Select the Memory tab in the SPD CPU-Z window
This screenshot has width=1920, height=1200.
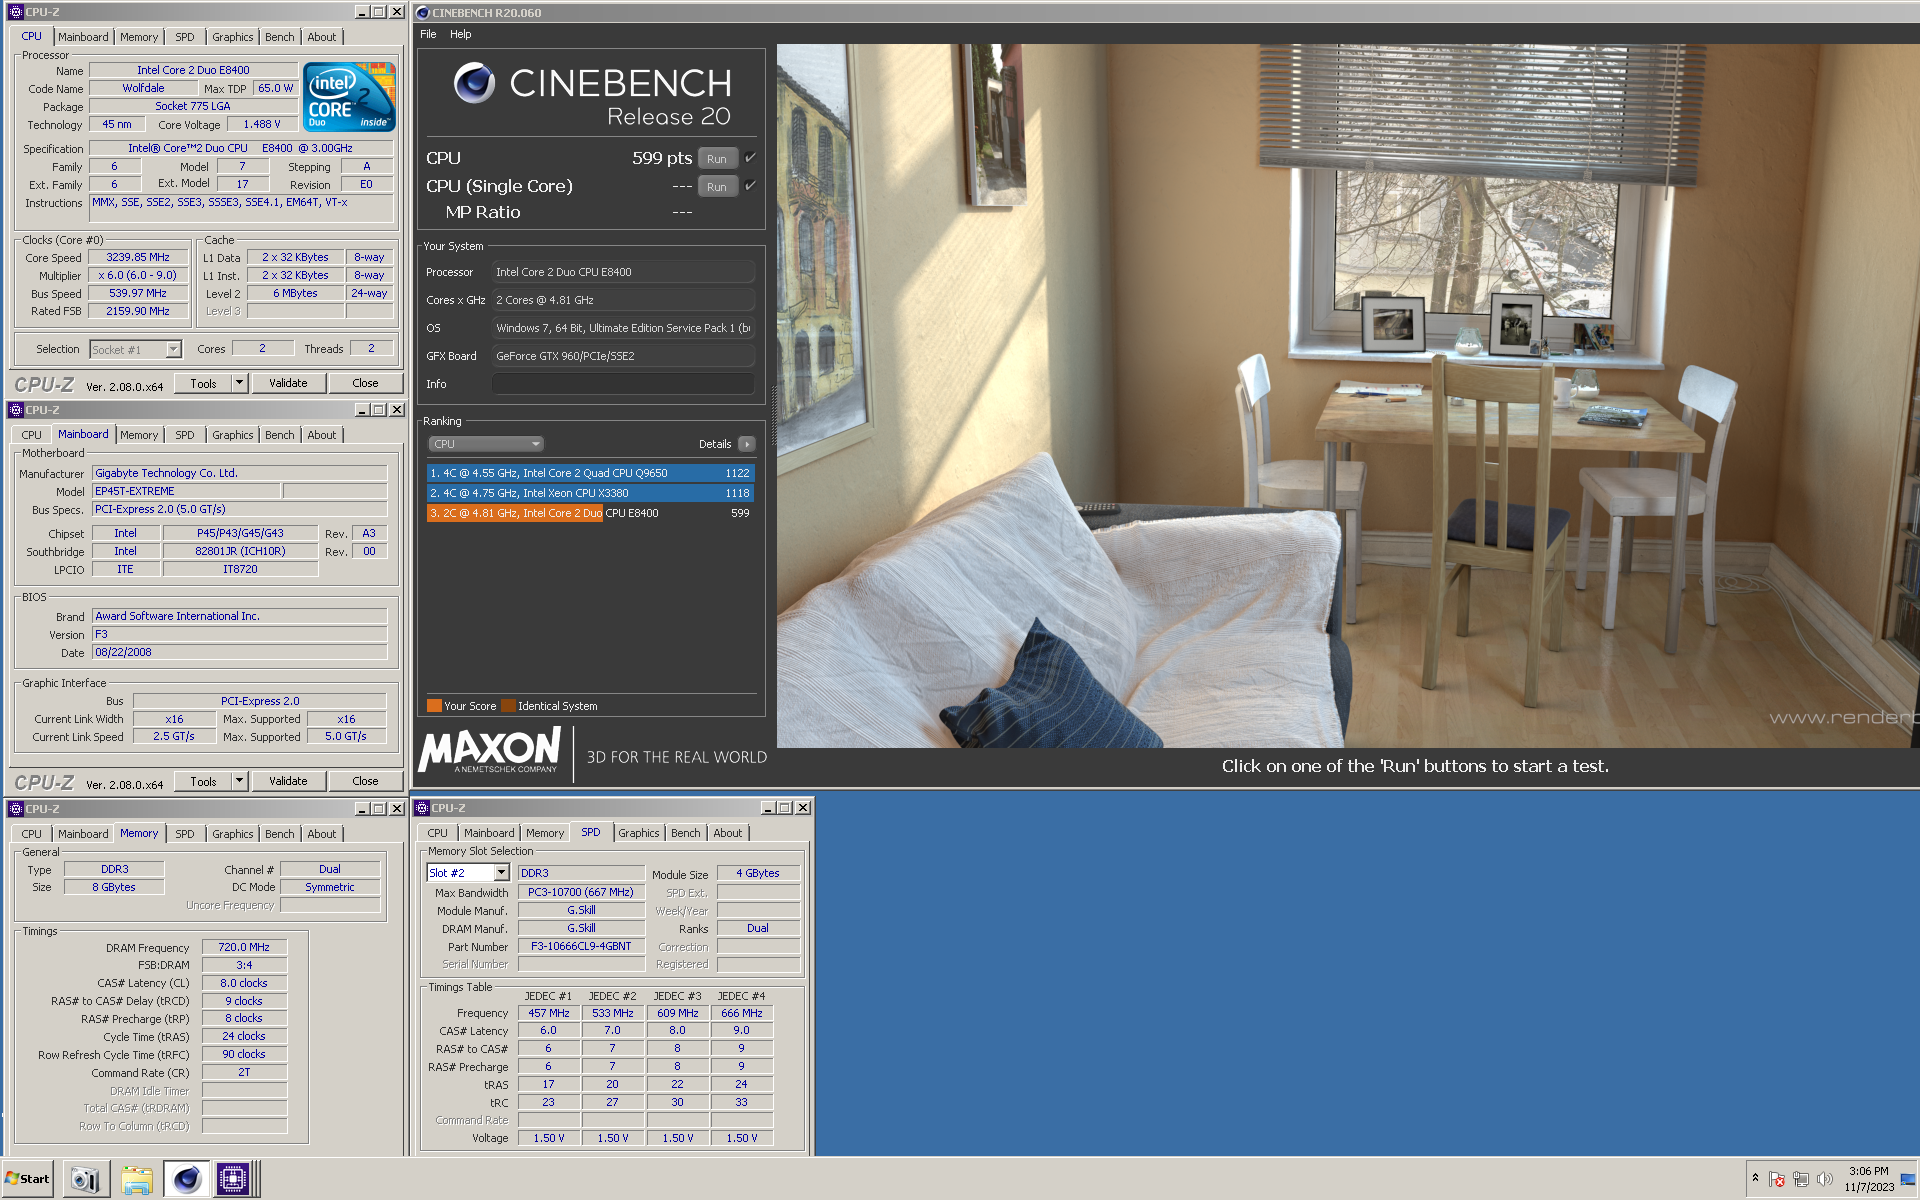pos(545,833)
